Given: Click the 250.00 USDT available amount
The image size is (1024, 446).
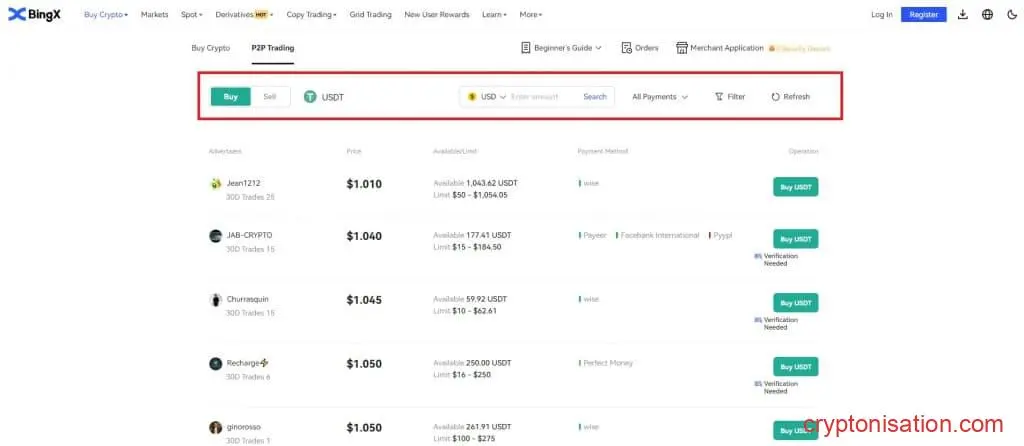Looking at the screenshot, I should pos(488,363).
